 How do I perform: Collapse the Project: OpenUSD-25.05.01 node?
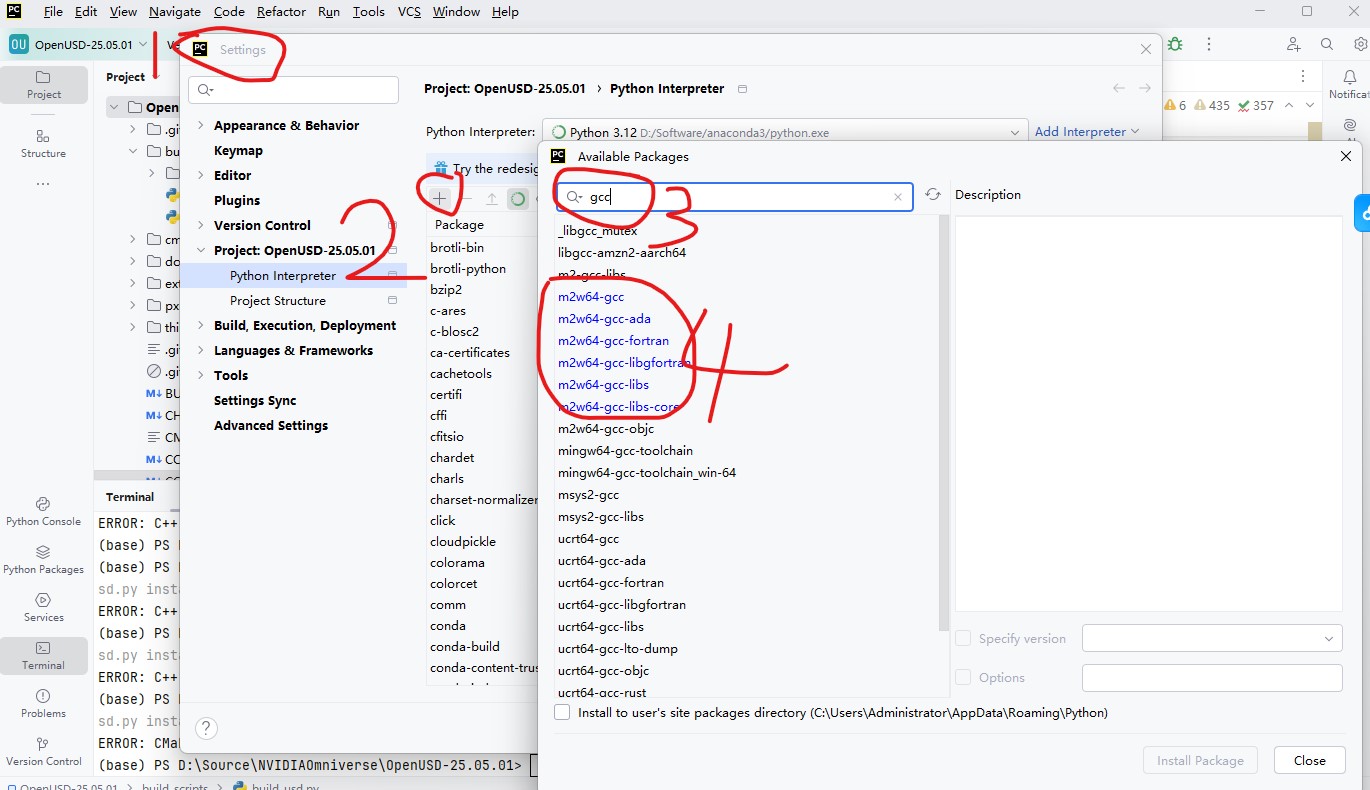click(x=200, y=250)
